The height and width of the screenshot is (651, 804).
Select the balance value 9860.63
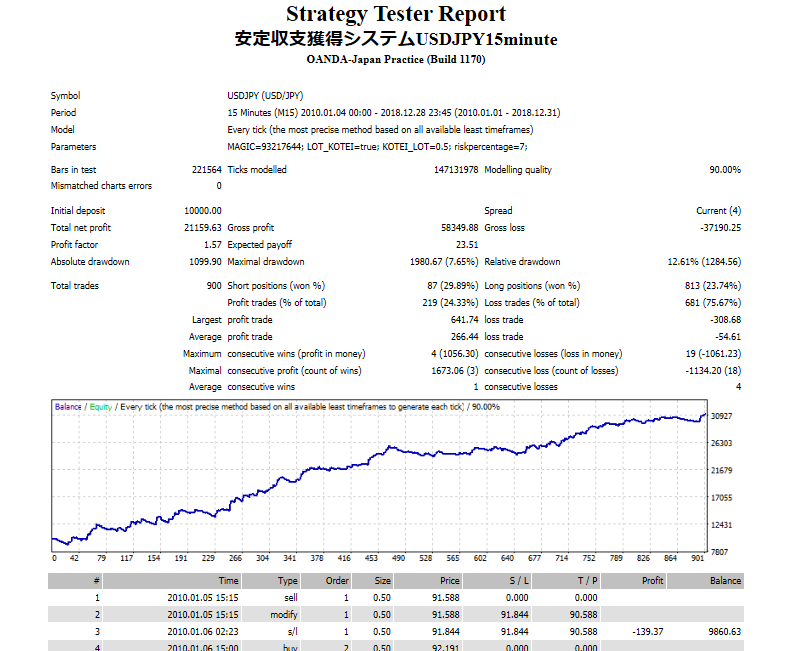(x=725, y=632)
